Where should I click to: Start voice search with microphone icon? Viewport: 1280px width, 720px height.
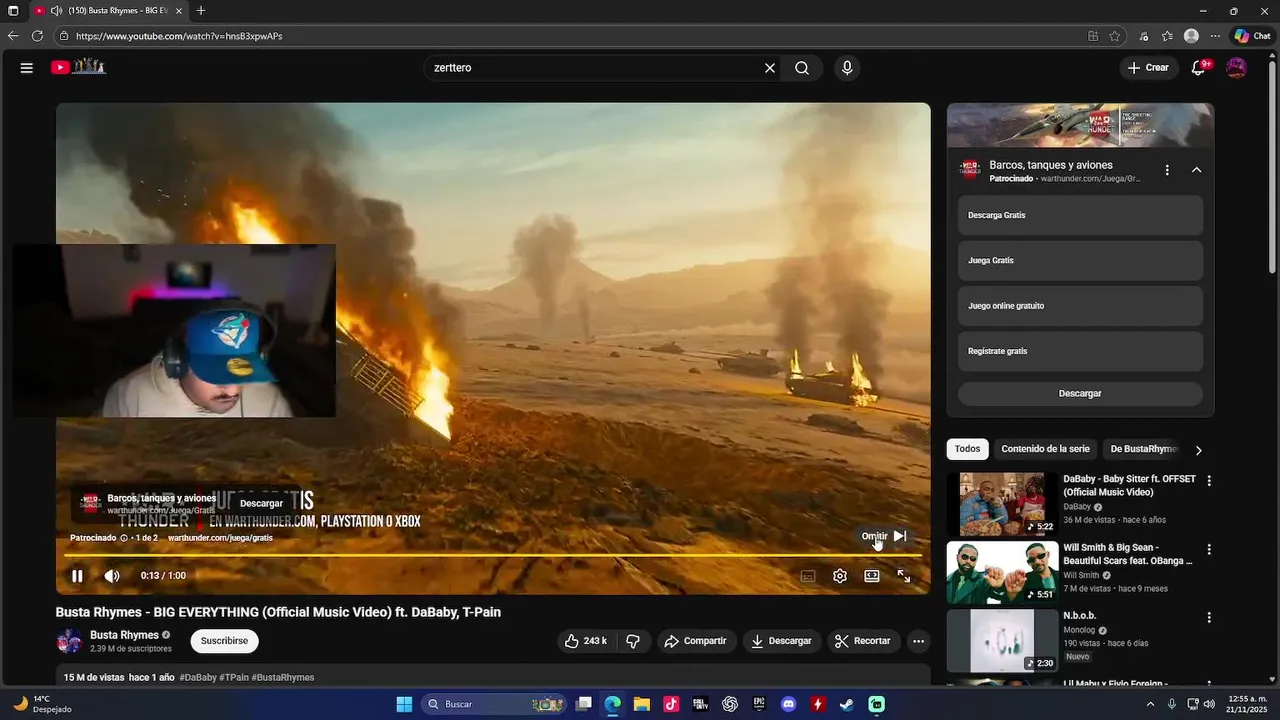(847, 68)
